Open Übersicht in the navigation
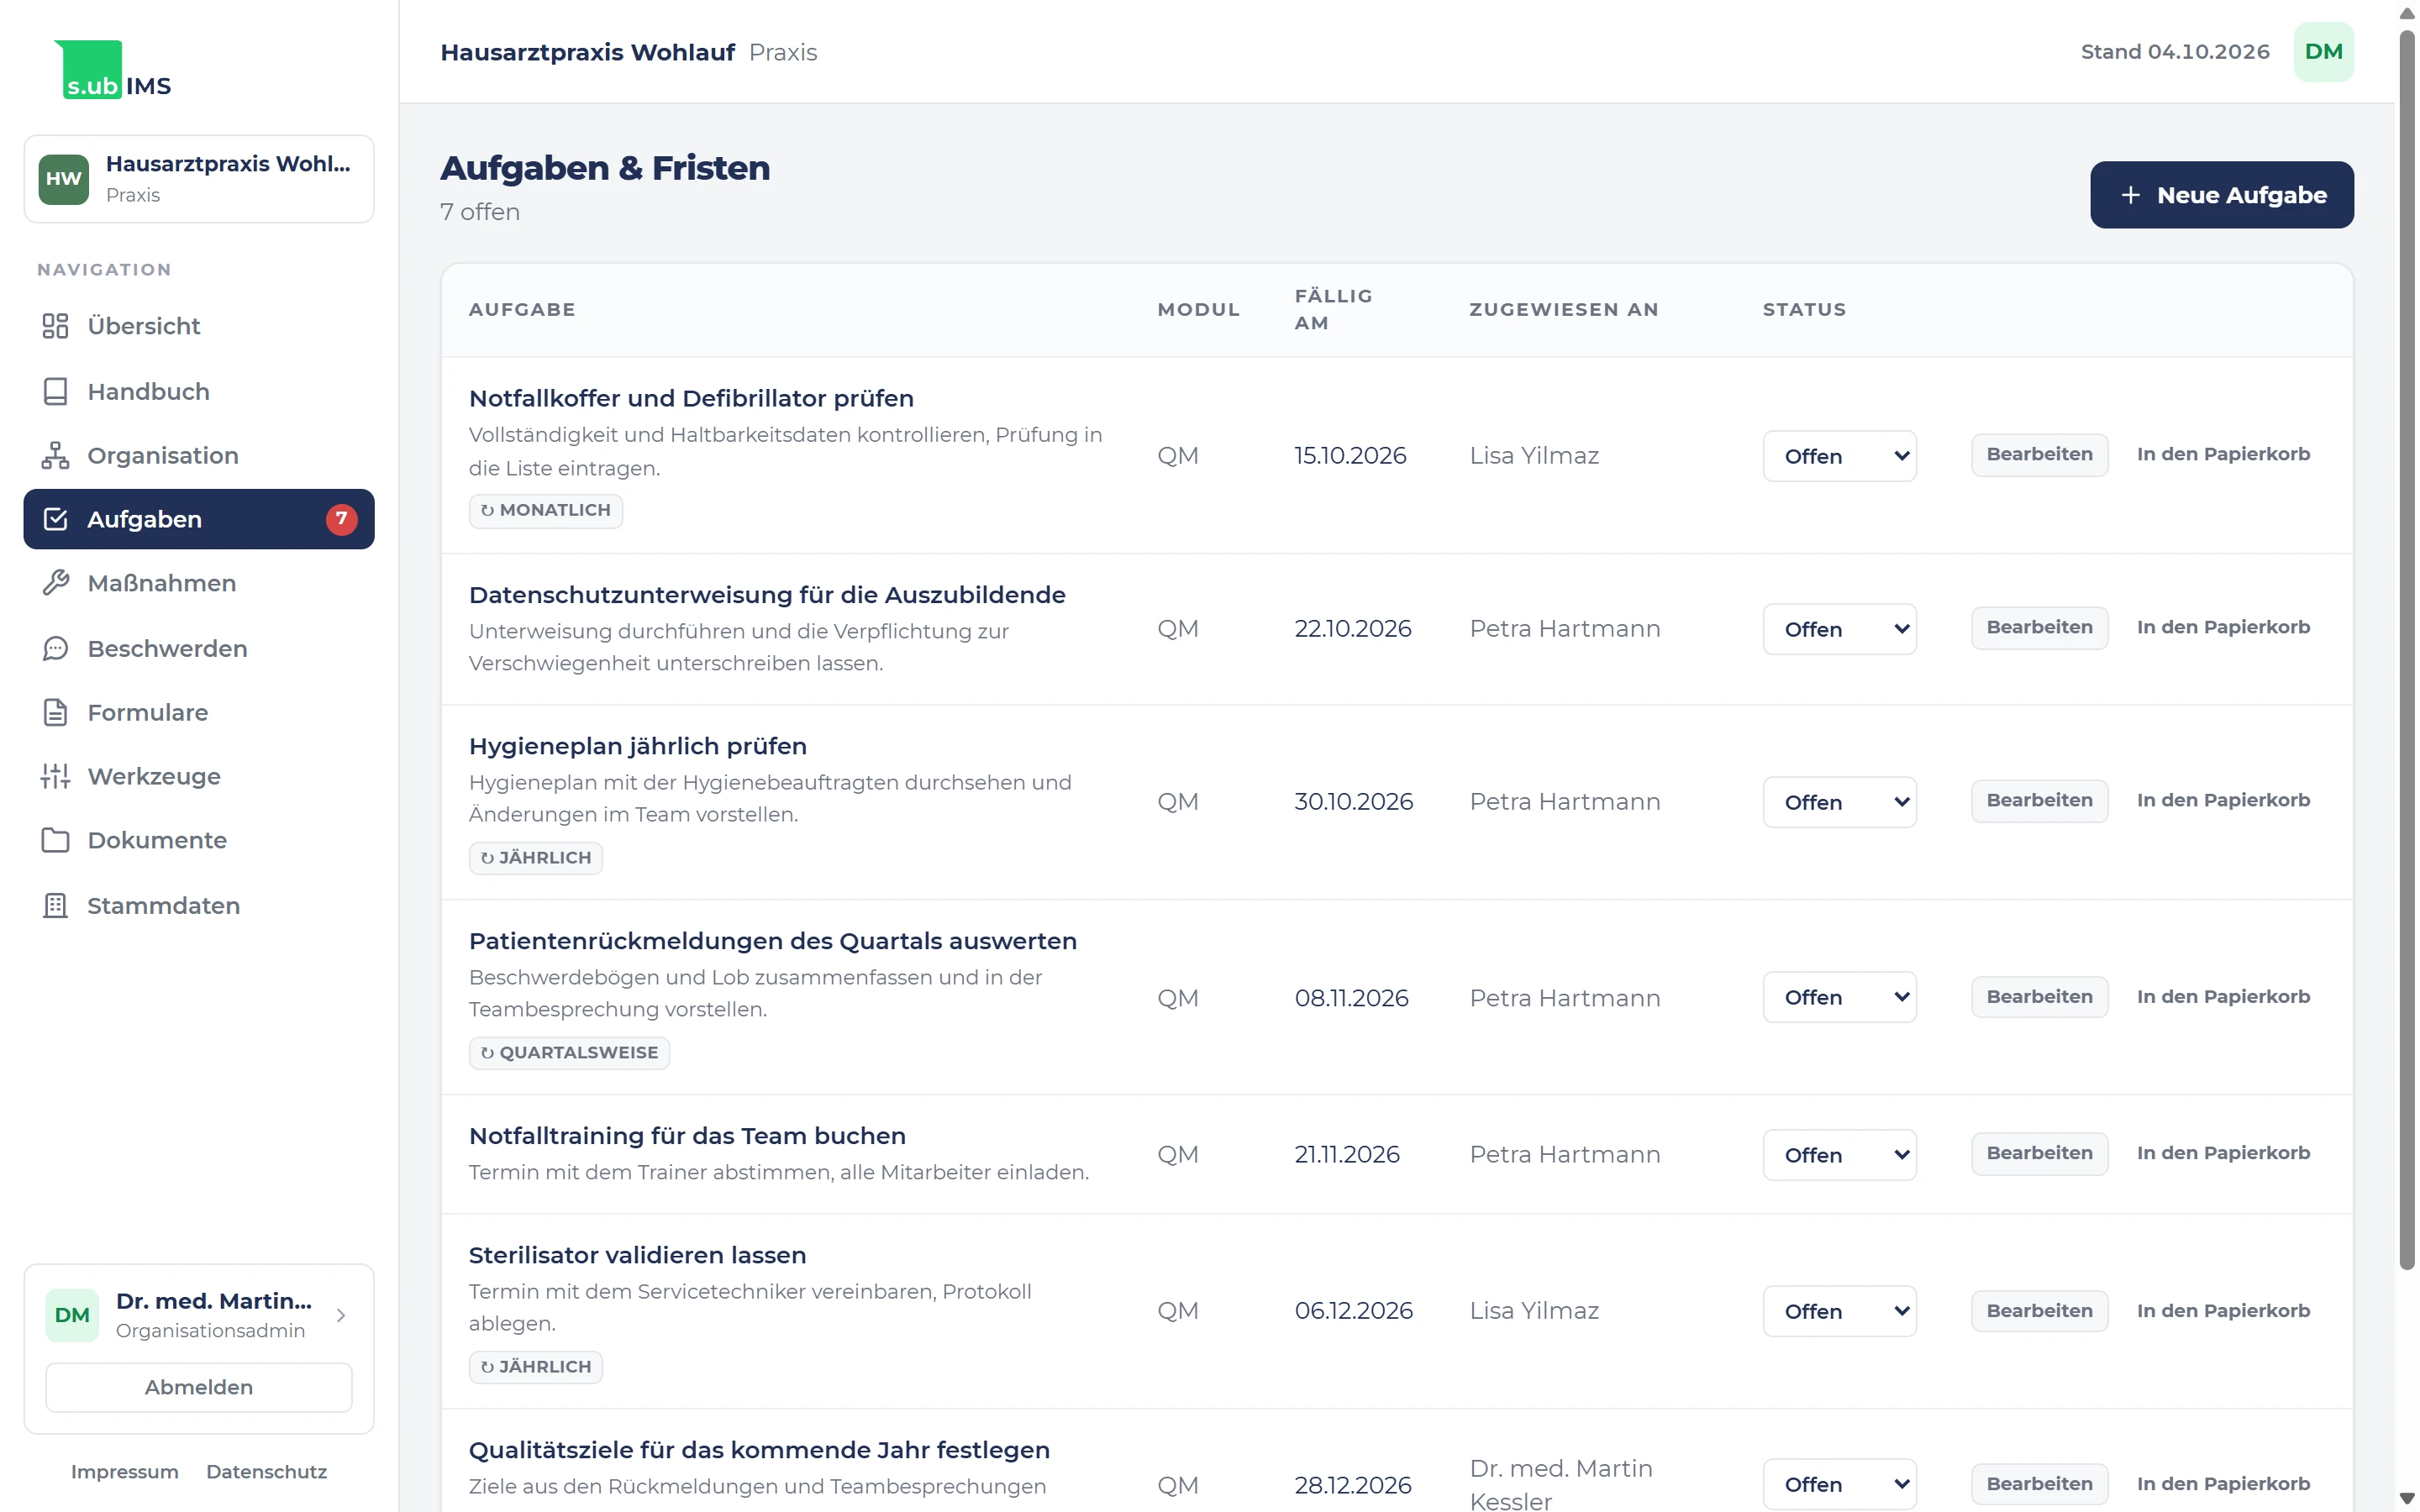 (199, 326)
